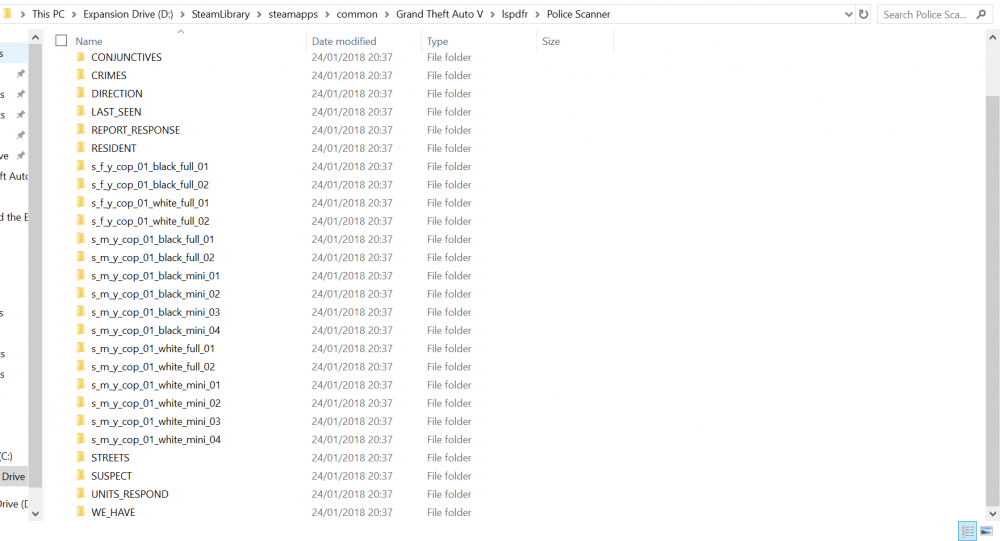Viewport: 1000px width, 541px height.
Task: Click the SUSPECT folder icon
Action: coord(80,476)
